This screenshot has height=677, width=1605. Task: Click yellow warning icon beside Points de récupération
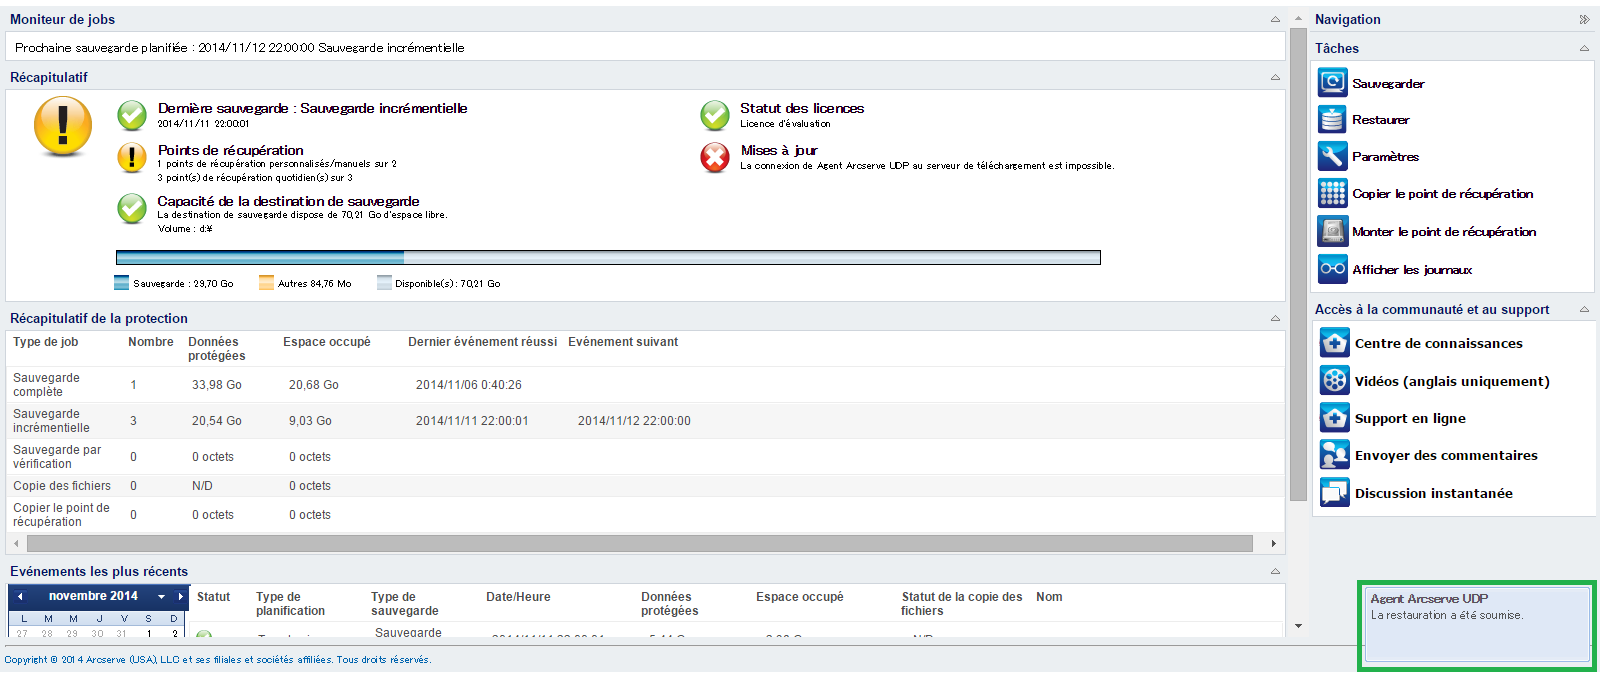pyautogui.click(x=132, y=157)
